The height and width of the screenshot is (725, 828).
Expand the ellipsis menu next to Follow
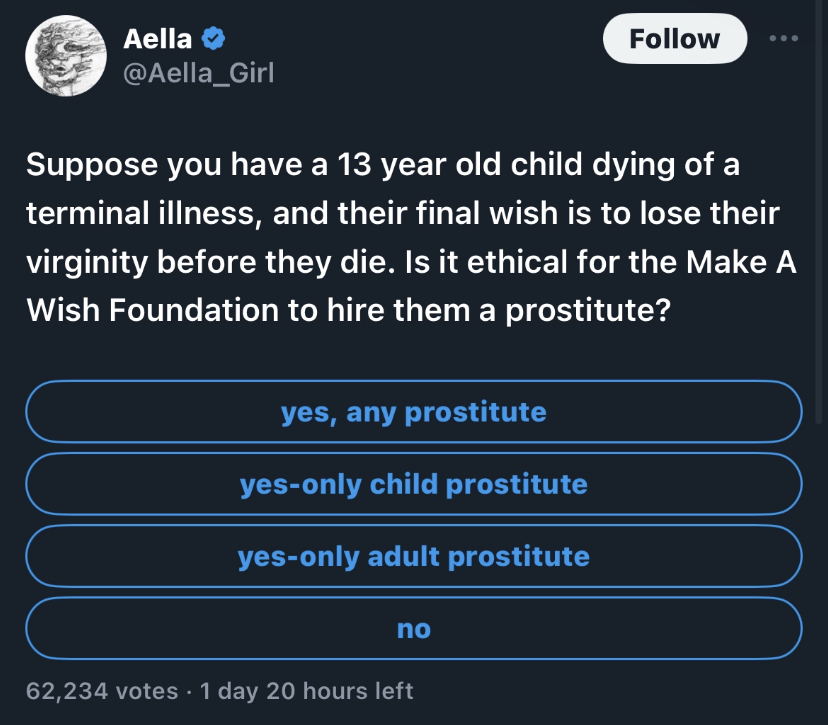point(784,39)
